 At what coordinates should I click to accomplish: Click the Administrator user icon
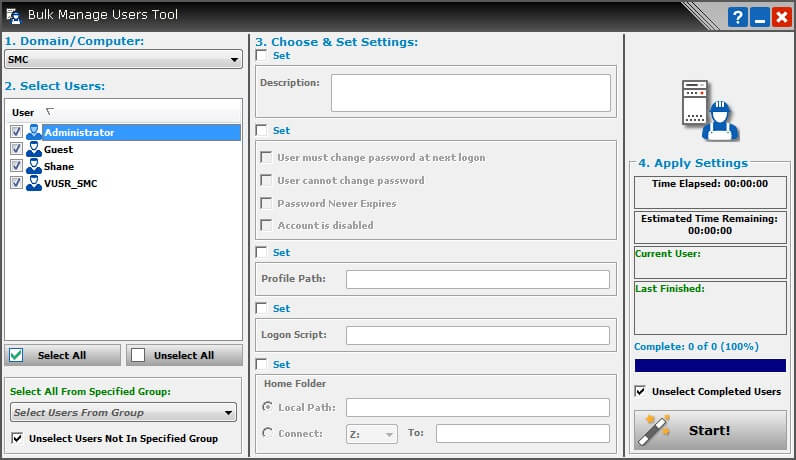point(34,132)
